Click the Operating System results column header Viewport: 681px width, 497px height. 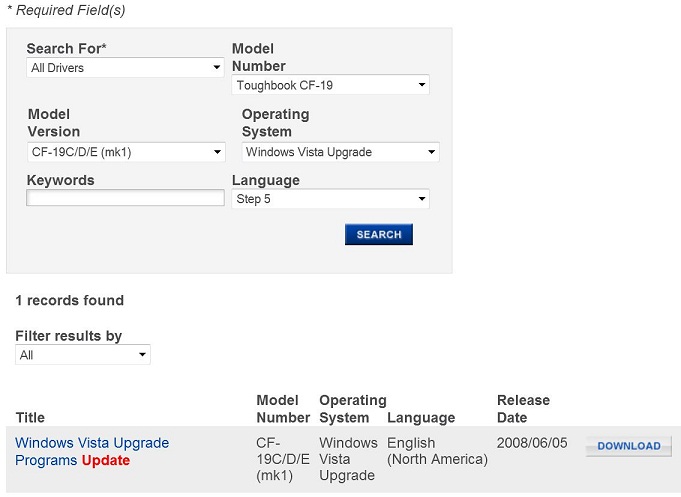tap(352, 409)
